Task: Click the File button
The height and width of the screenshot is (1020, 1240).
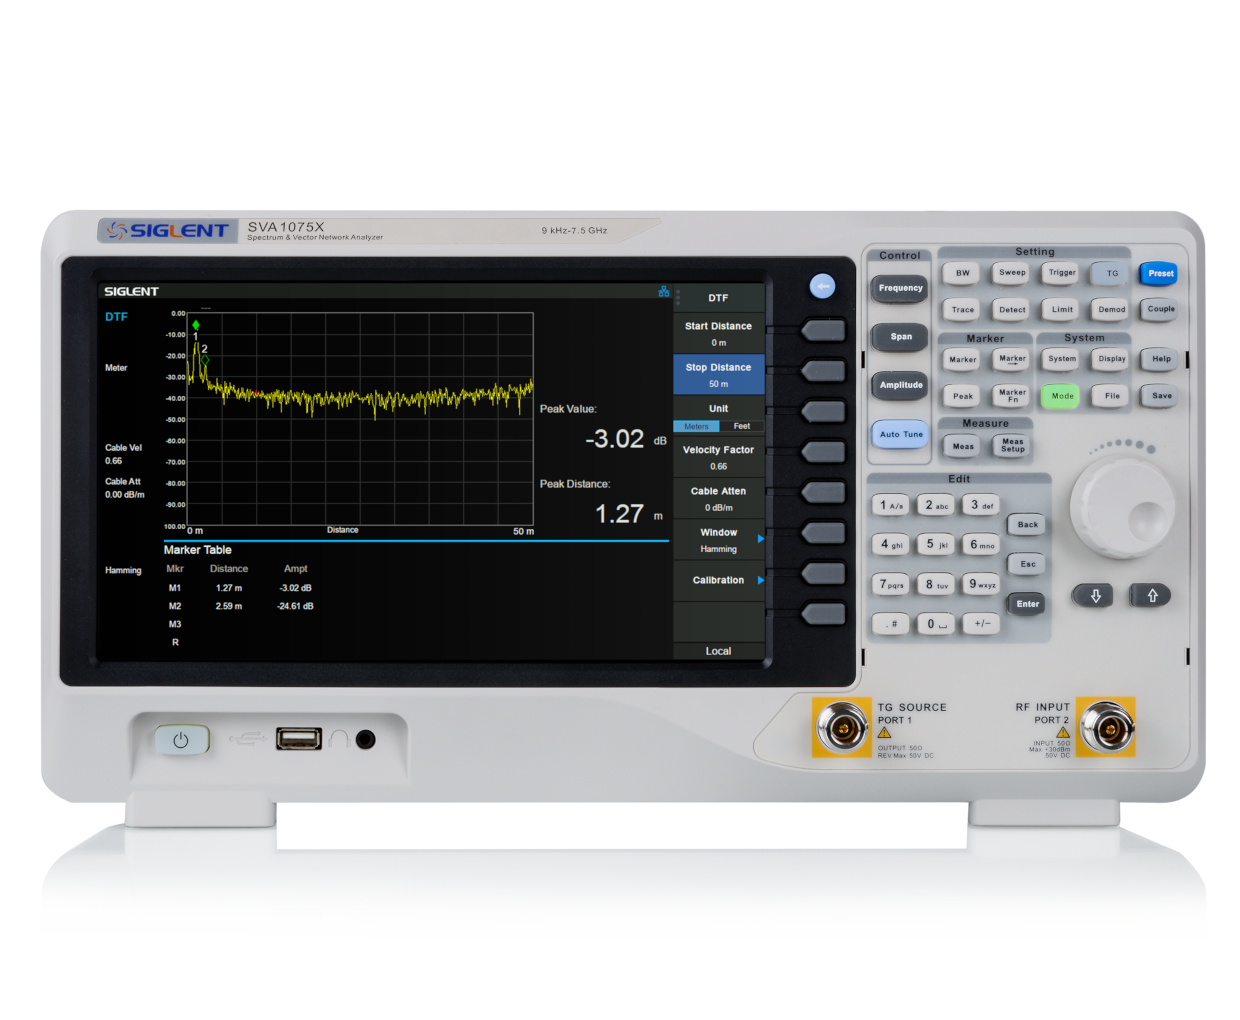Action: pyautogui.click(x=1112, y=396)
